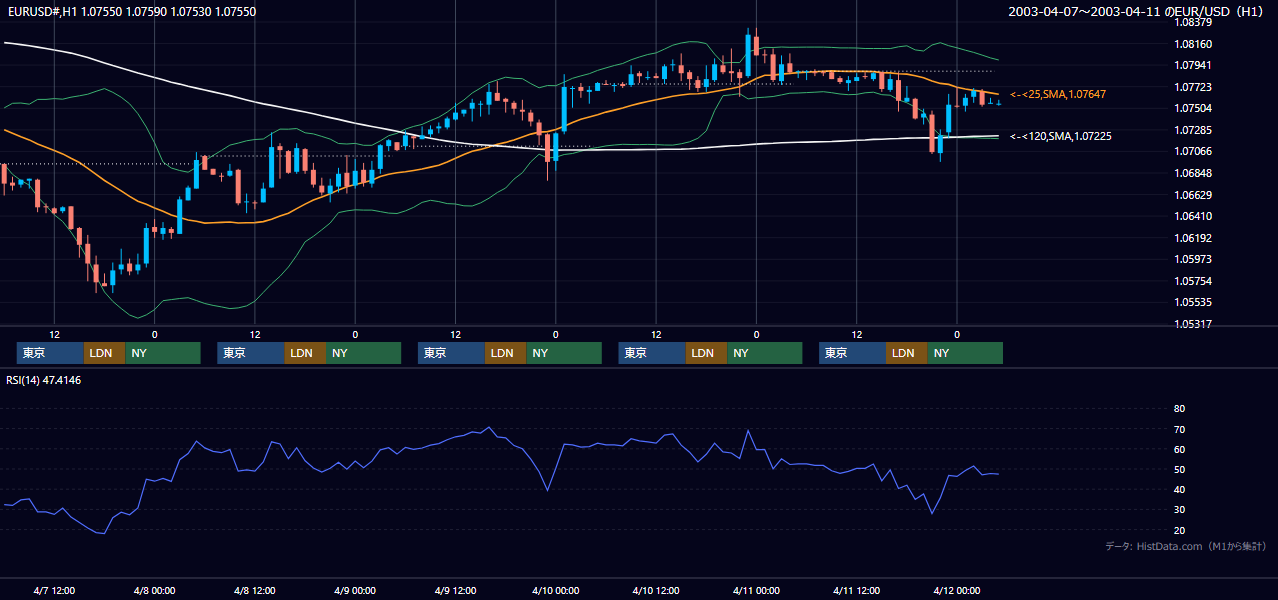Click the 1.07504 price axis label
This screenshot has height=600, width=1278.
tap(1193, 109)
